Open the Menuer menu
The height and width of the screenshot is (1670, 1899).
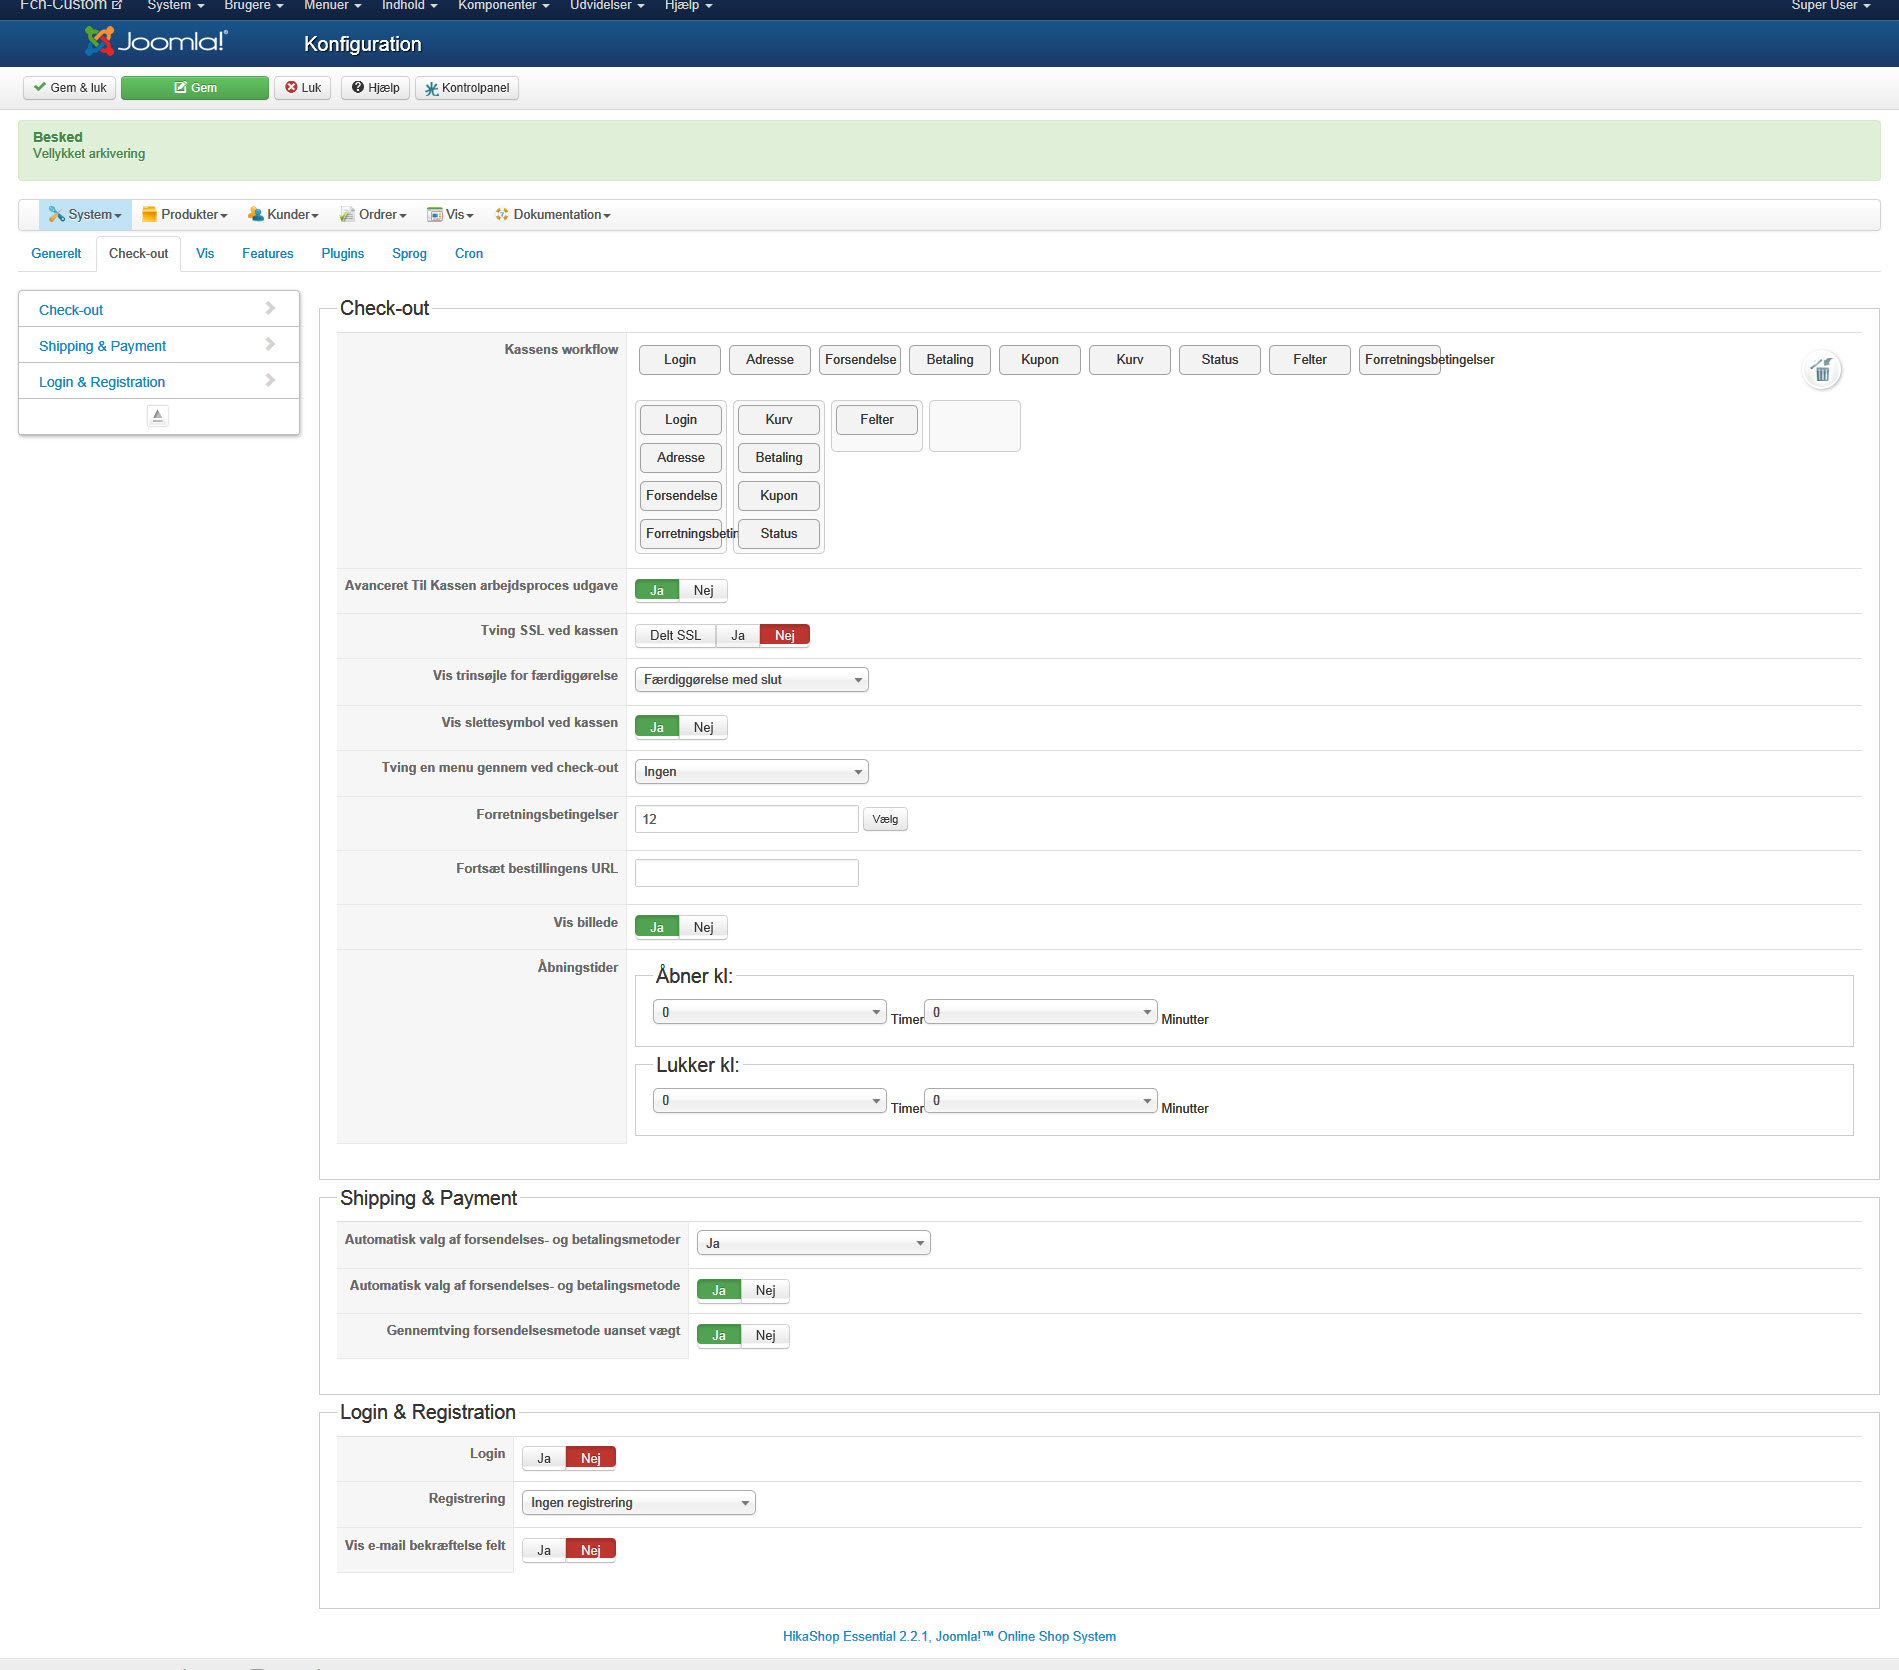(x=332, y=6)
